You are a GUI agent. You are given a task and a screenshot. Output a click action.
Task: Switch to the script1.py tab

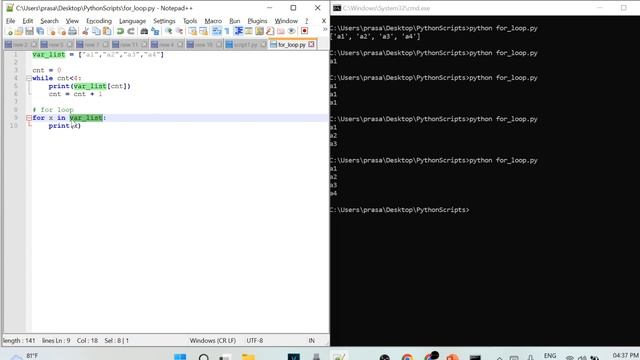point(246,44)
